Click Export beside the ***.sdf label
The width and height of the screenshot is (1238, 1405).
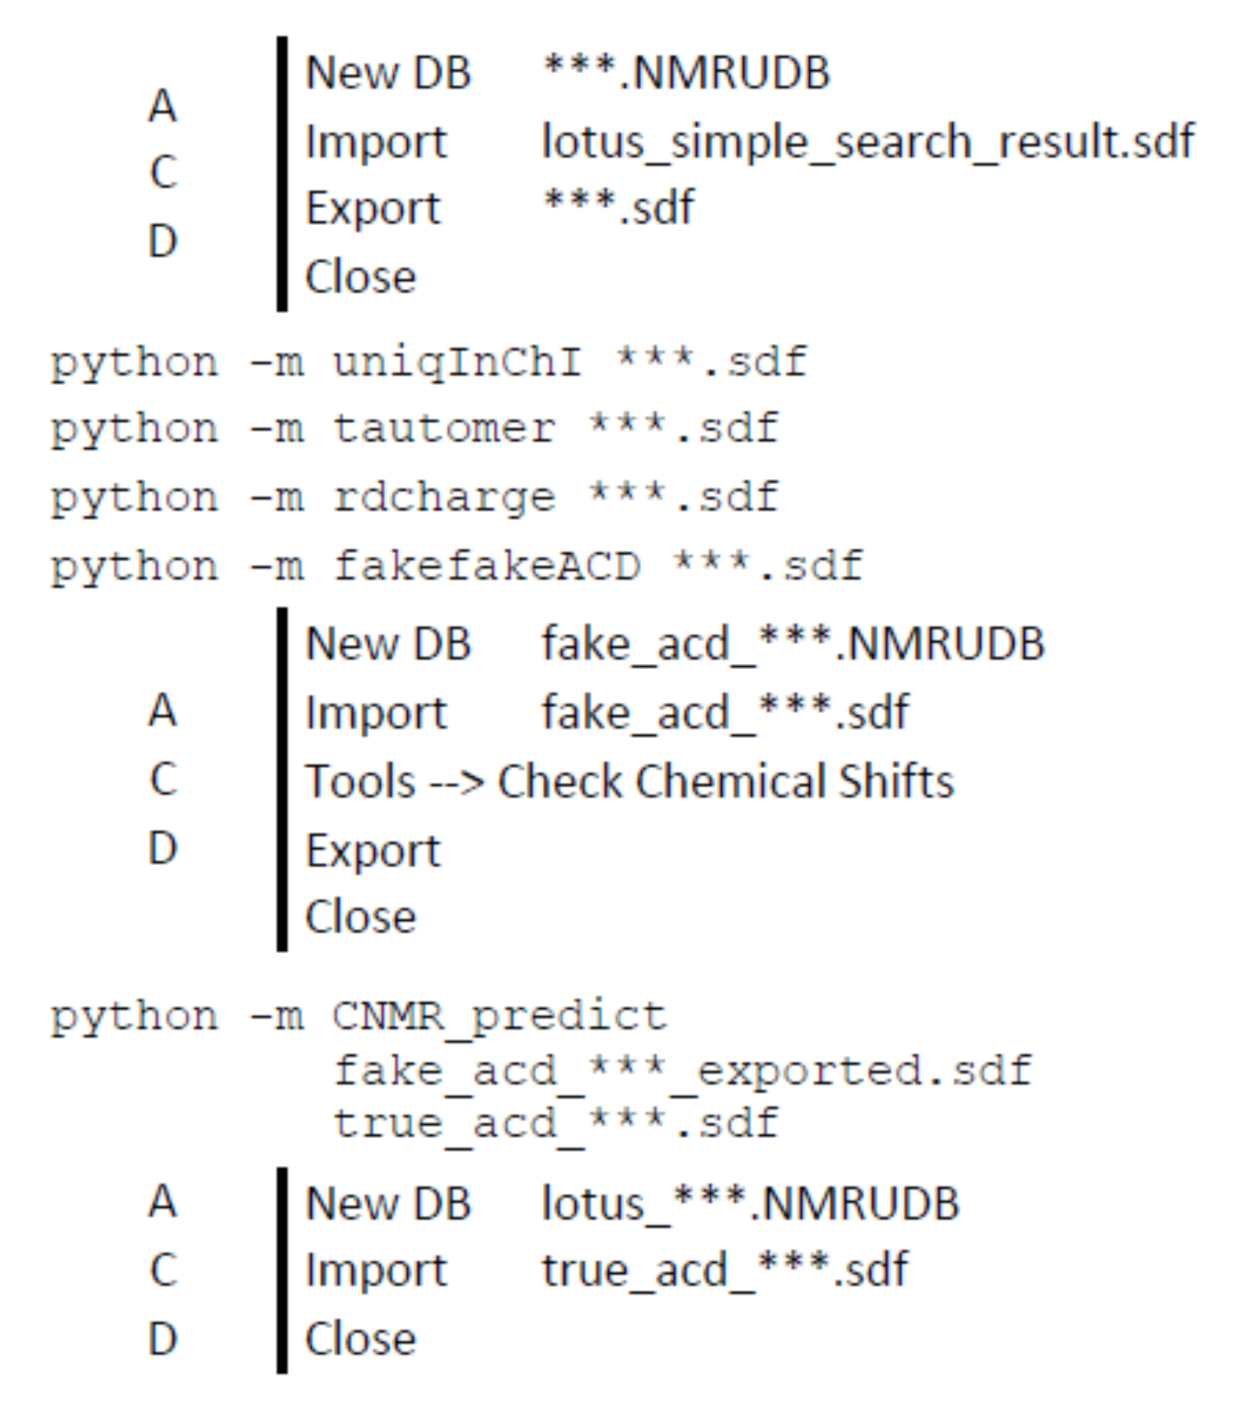373,208
